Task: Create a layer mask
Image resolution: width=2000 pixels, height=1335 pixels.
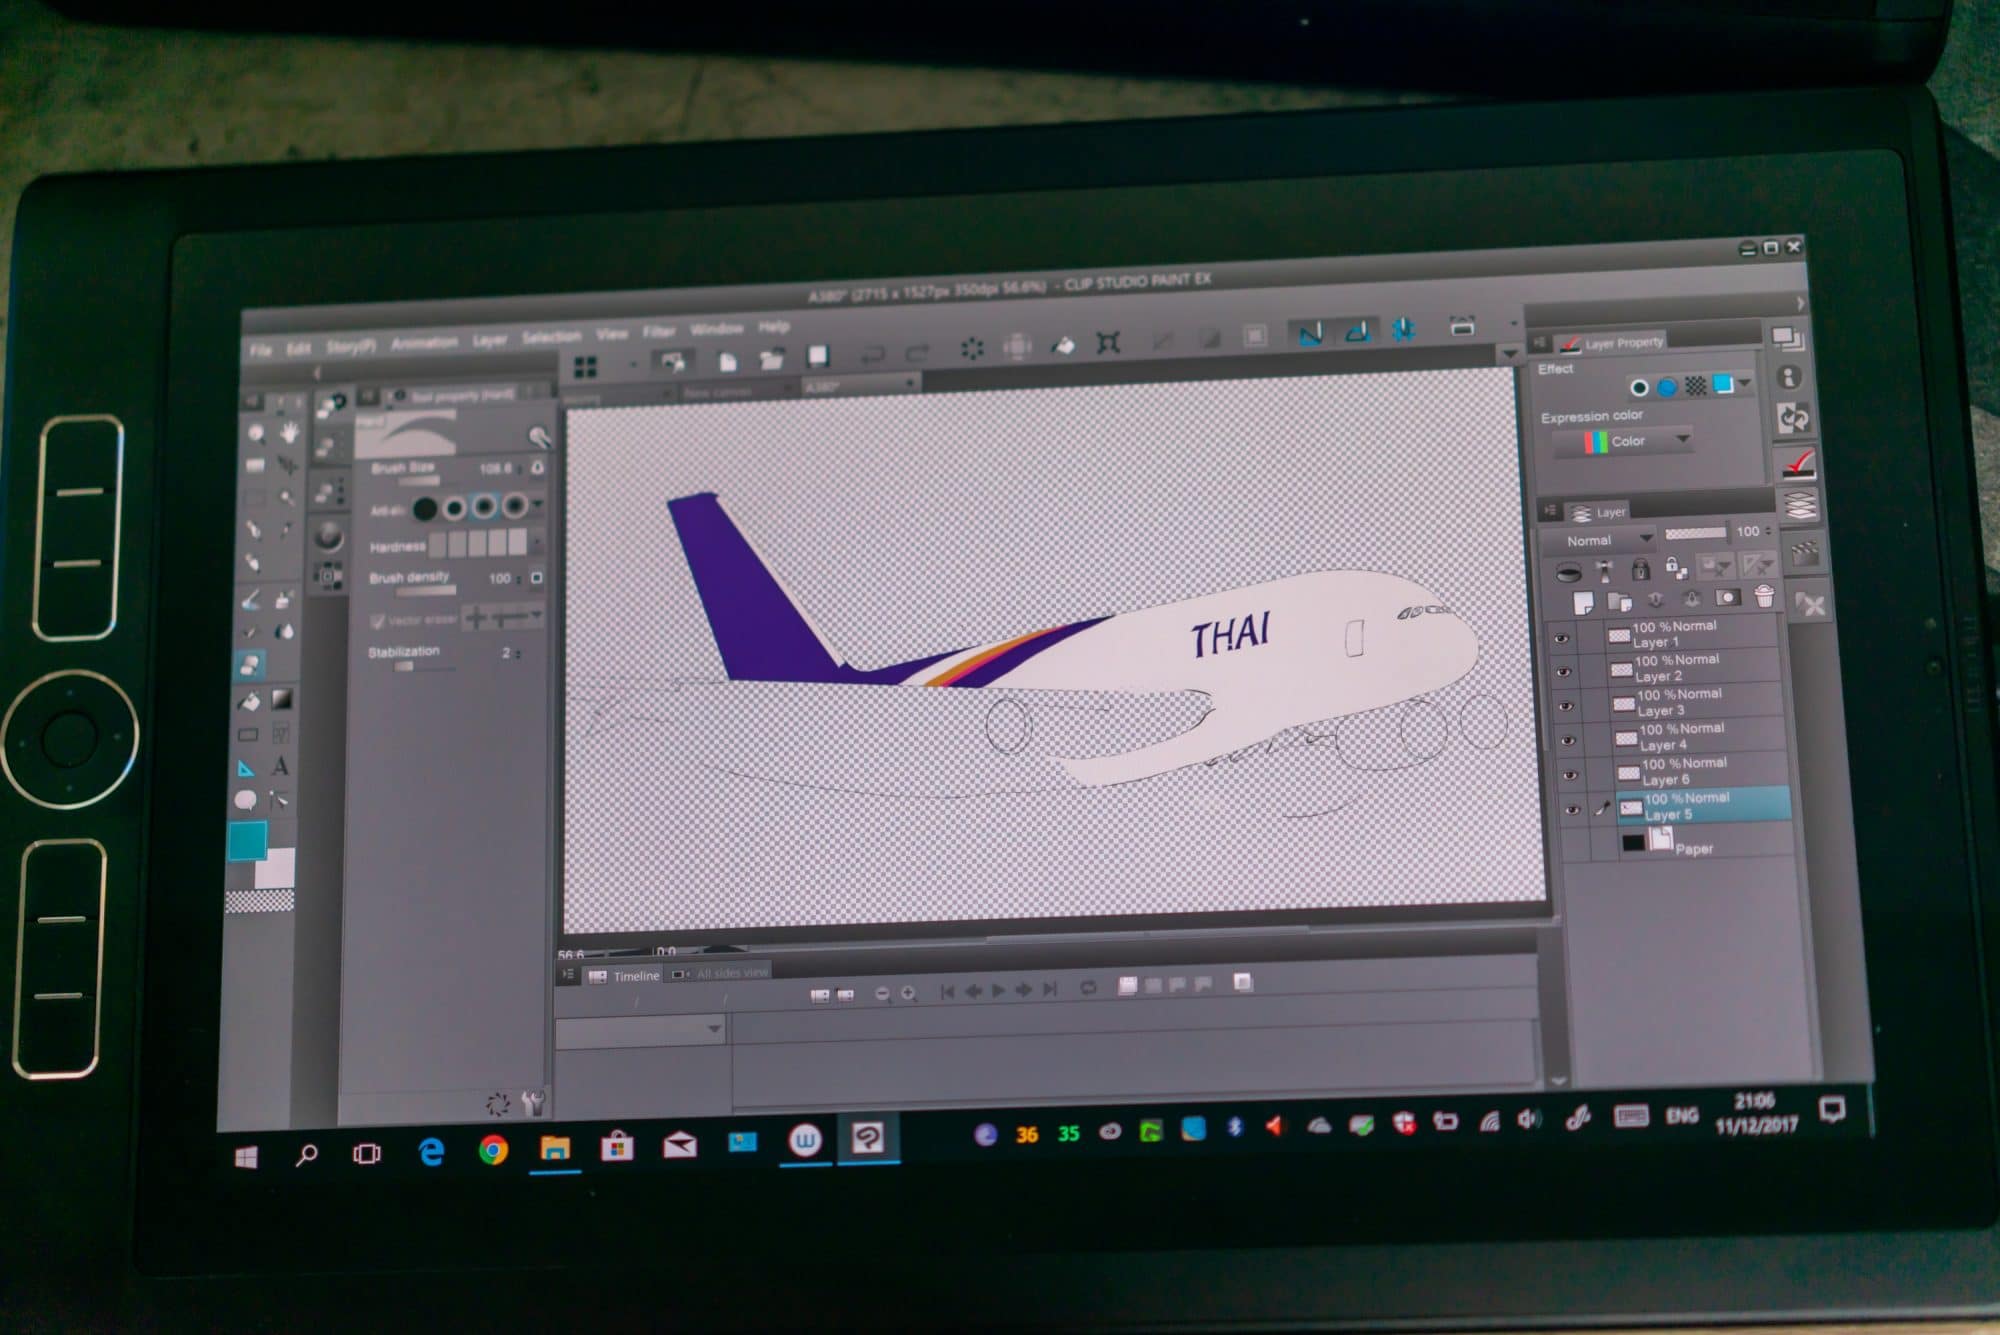Action: (x=1727, y=597)
